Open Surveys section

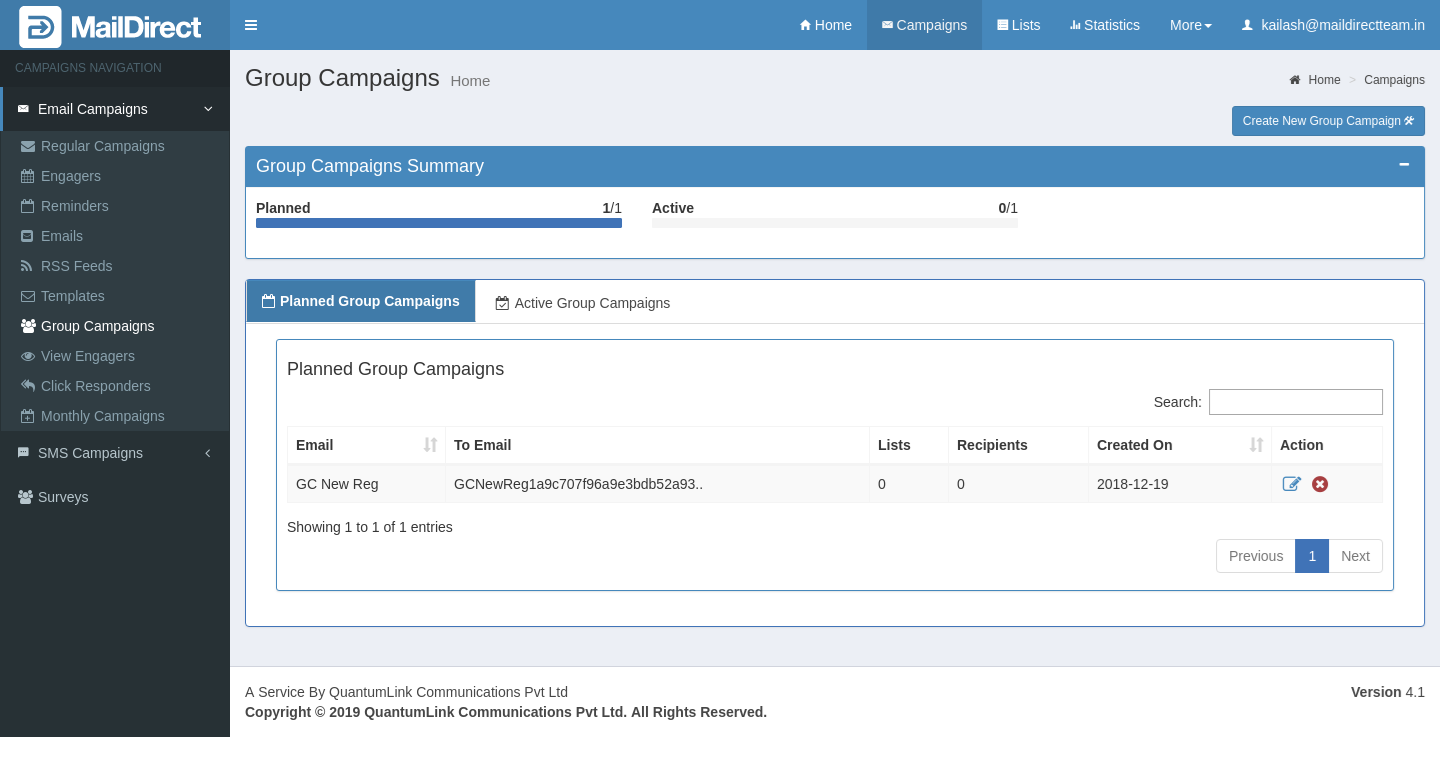pos(62,497)
